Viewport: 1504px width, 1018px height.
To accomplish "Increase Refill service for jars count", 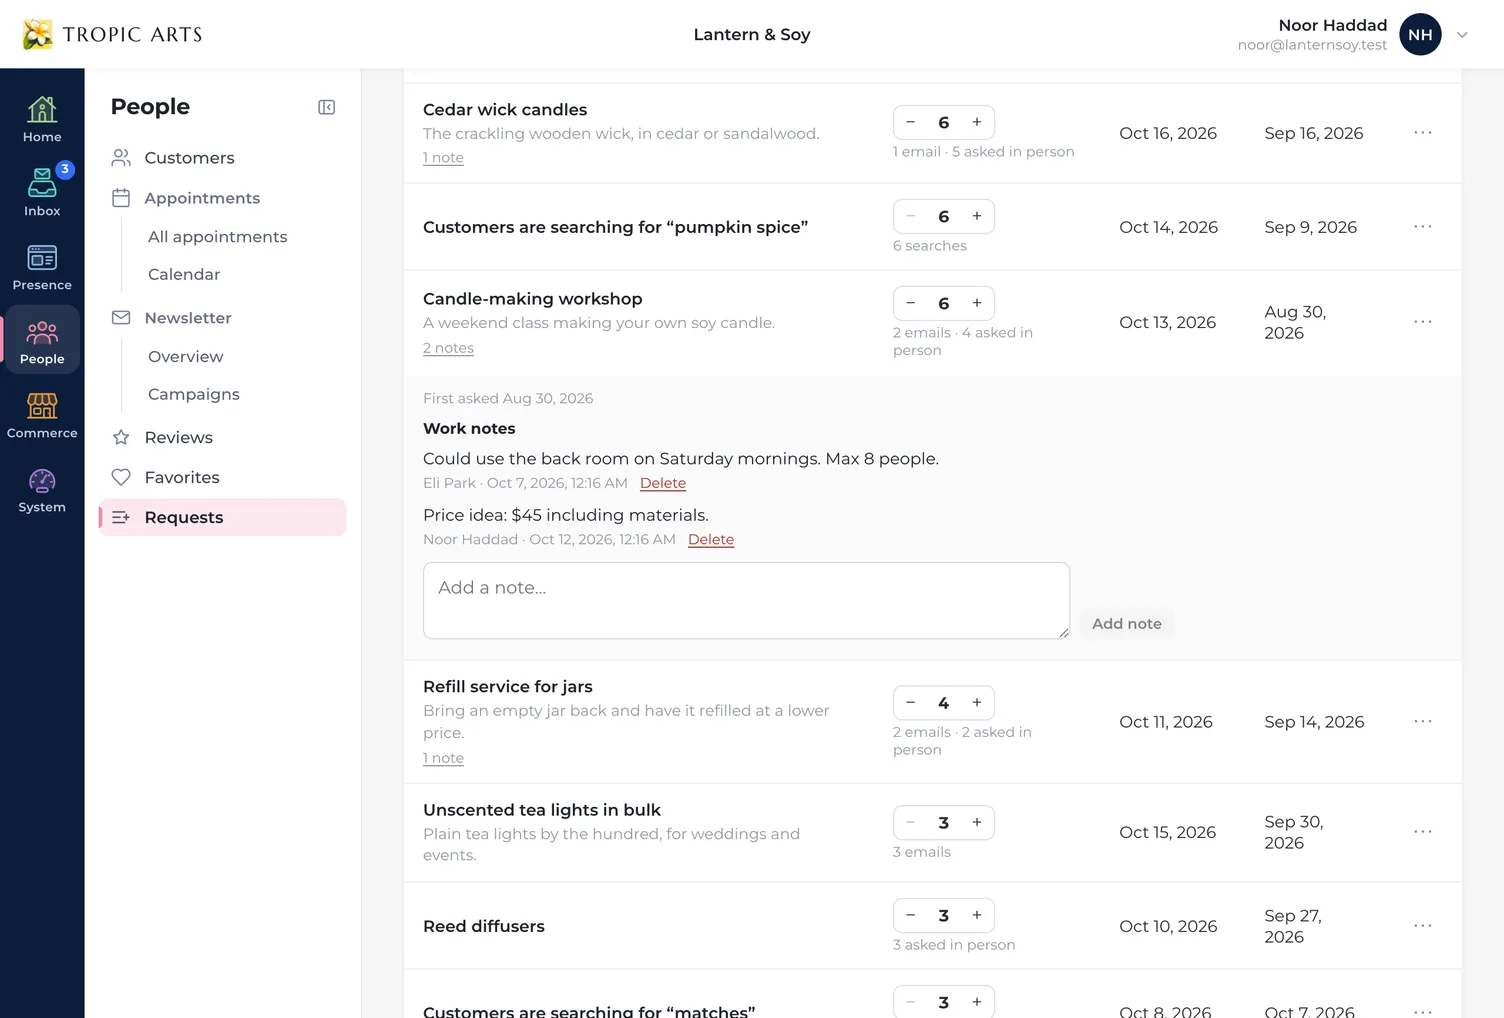I will pyautogui.click(x=977, y=702).
